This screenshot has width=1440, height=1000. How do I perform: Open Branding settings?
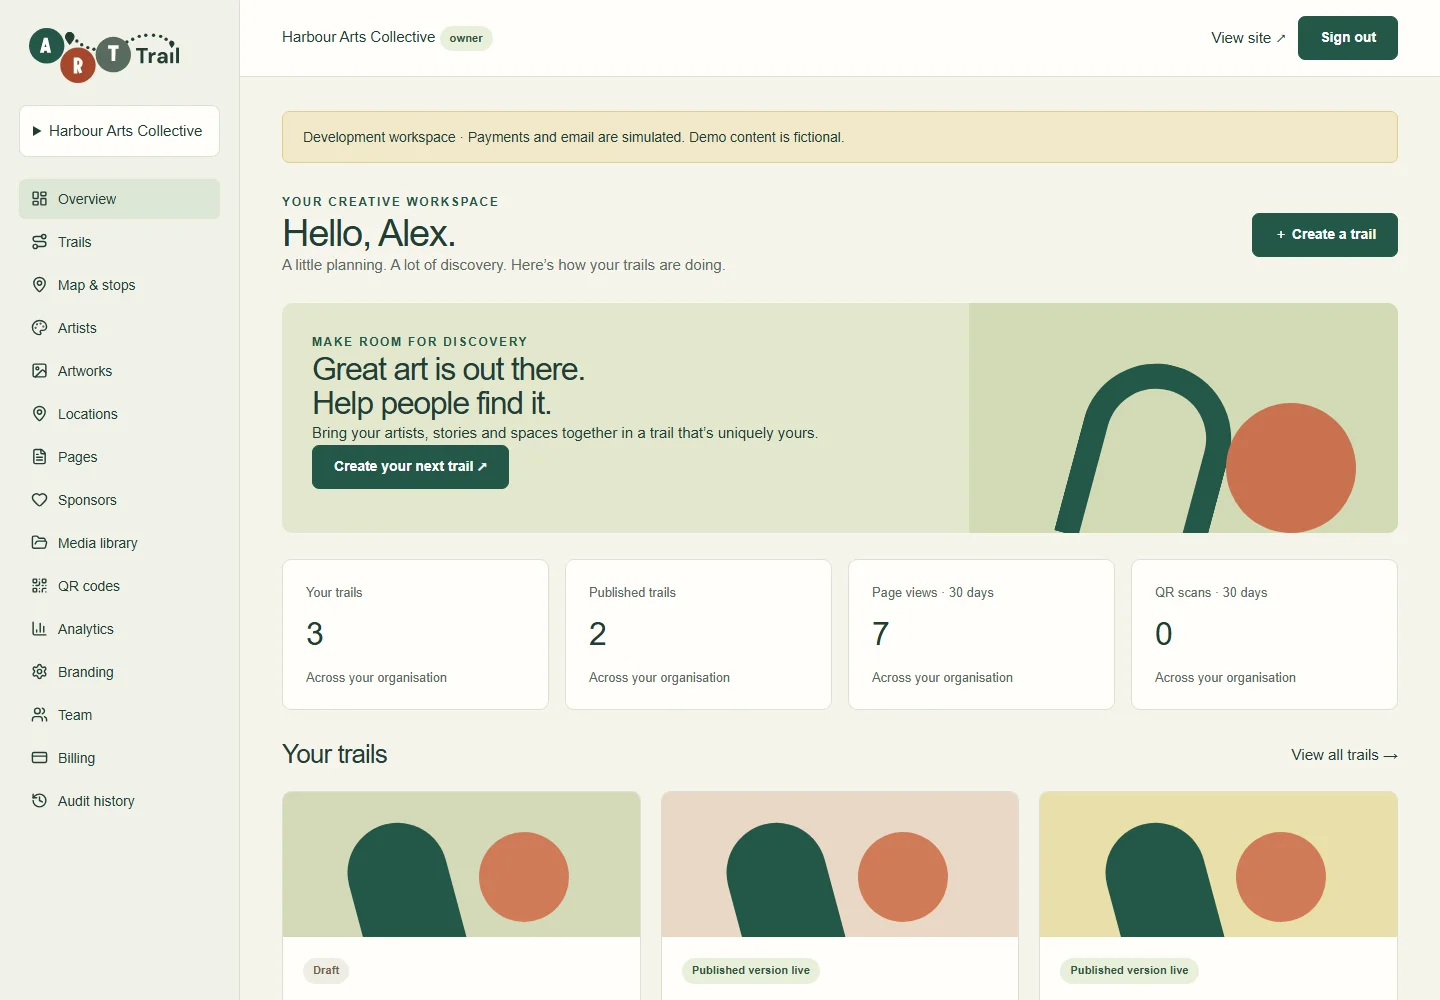(x=119, y=672)
